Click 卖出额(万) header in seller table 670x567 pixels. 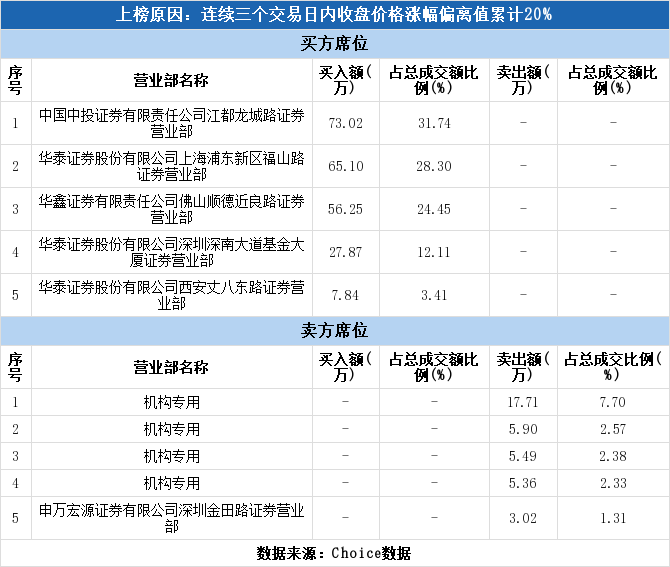pos(523,367)
